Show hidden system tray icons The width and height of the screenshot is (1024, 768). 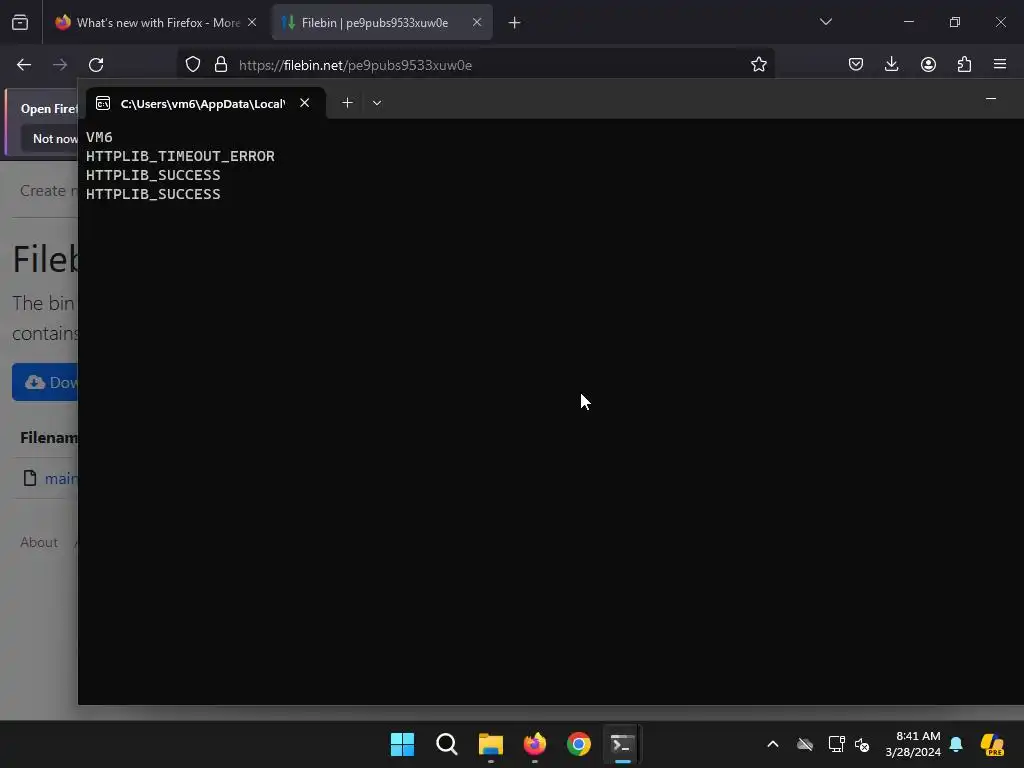(x=773, y=744)
